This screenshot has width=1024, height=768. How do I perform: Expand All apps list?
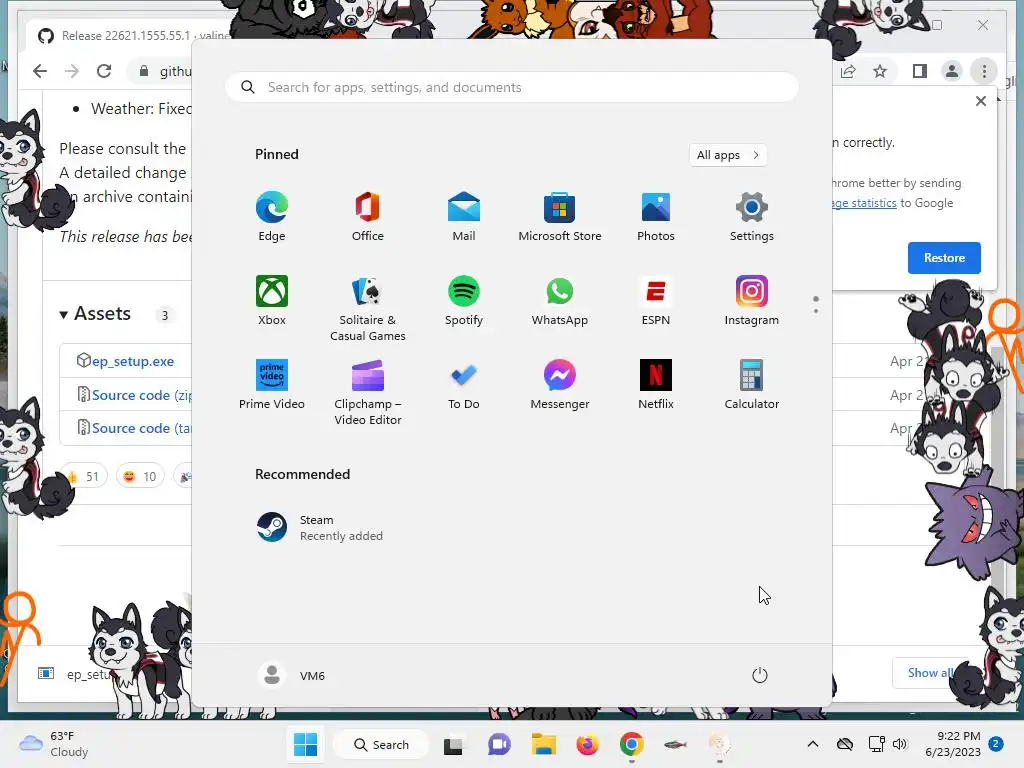pyautogui.click(x=728, y=155)
